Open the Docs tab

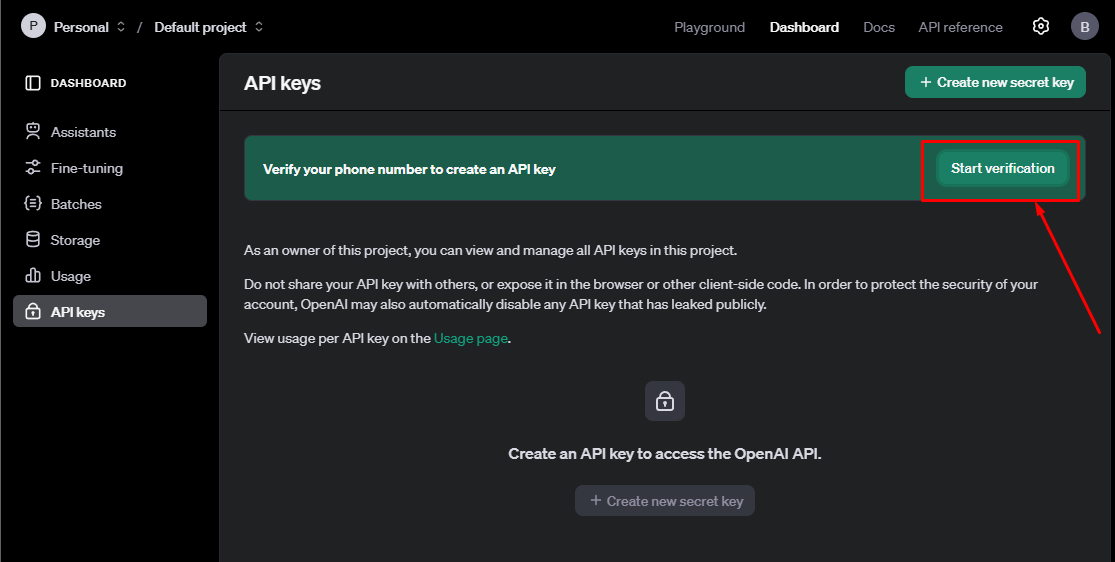(x=879, y=27)
